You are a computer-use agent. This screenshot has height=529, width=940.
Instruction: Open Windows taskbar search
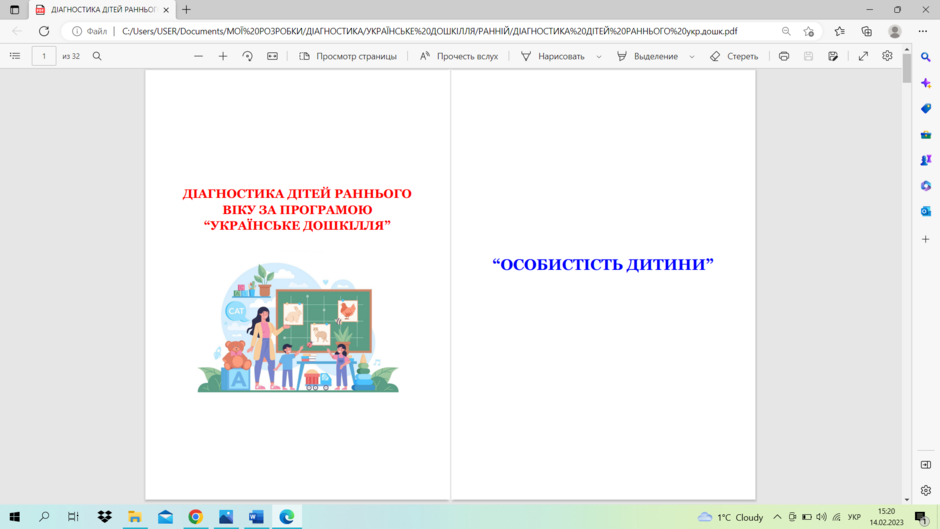pos(44,516)
